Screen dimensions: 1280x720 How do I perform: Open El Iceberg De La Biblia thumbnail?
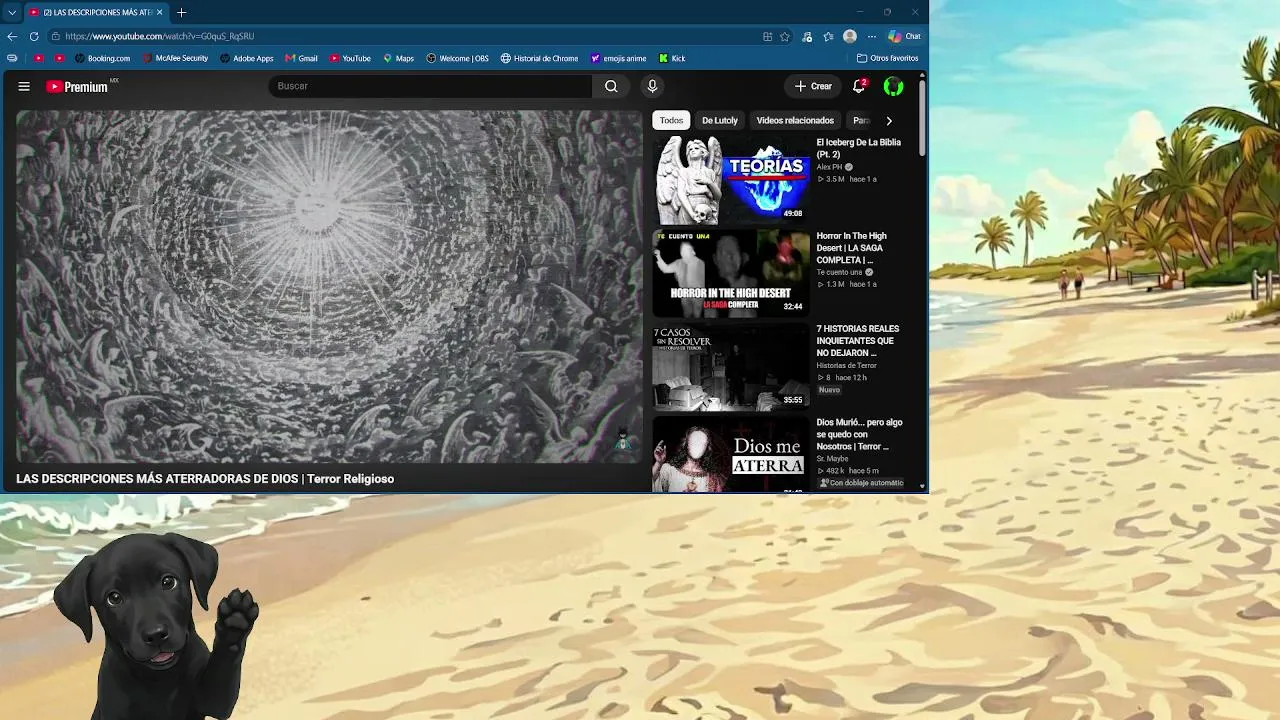pos(731,181)
